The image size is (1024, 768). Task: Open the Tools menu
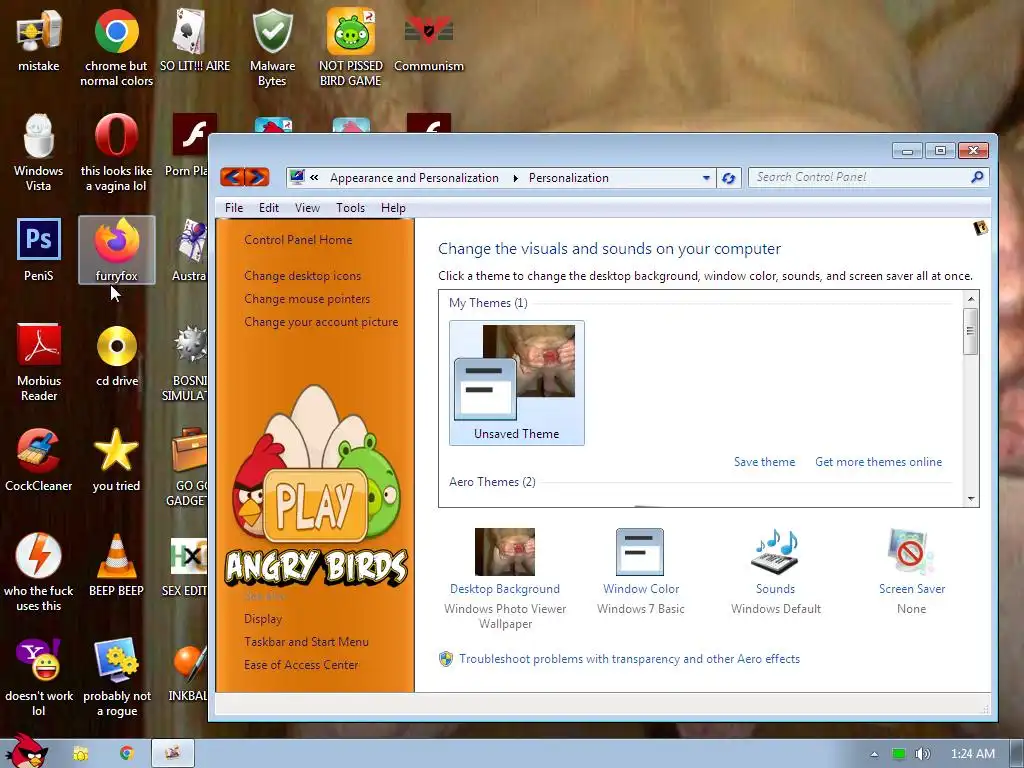(350, 208)
